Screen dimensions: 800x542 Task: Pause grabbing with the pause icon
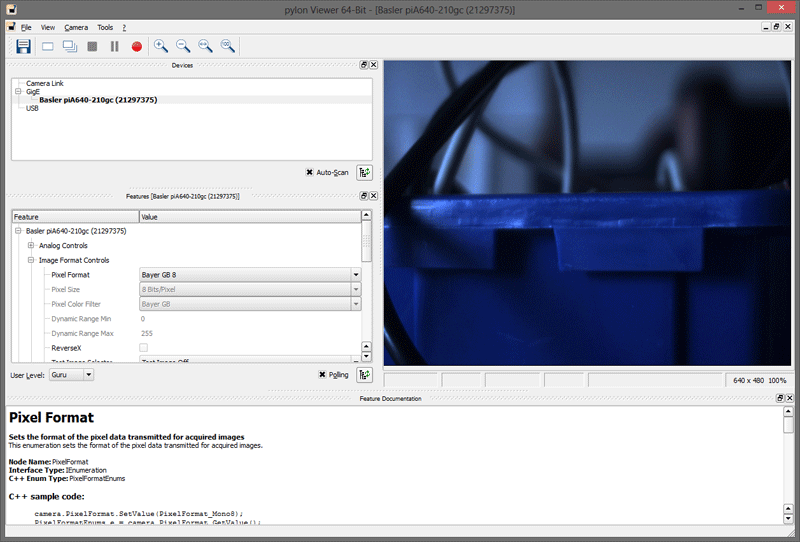point(114,46)
